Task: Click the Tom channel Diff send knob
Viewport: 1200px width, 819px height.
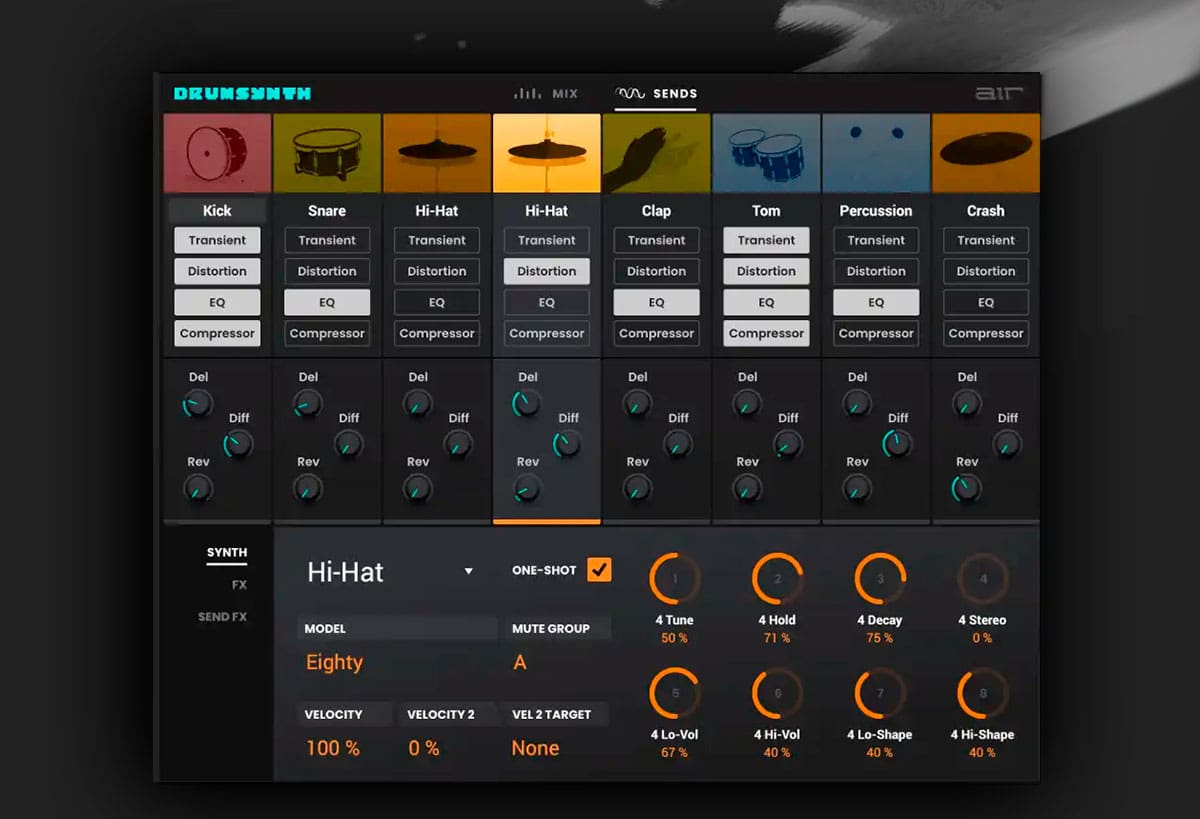Action: point(788,444)
